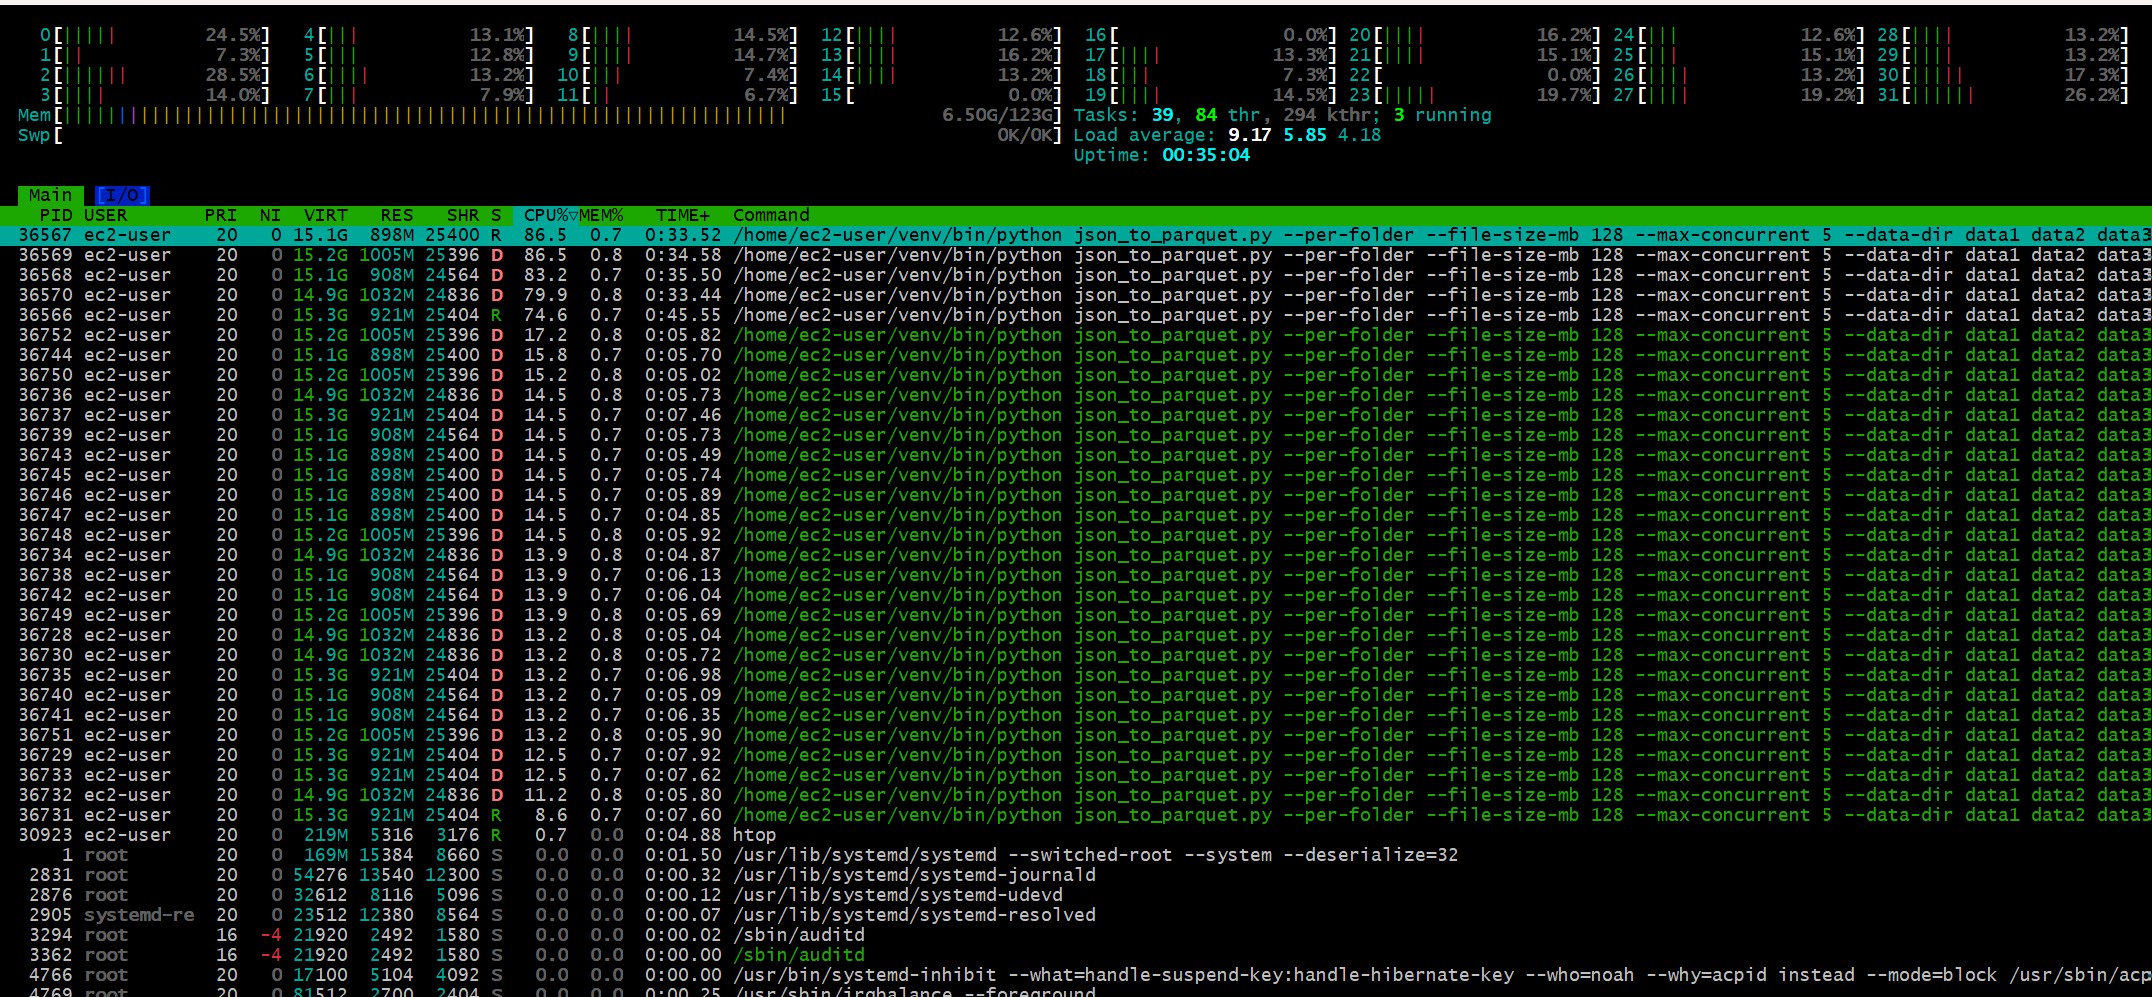The height and width of the screenshot is (997, 2152).
Task: Select process row with PID 36567
Action: coord(1076,235)
